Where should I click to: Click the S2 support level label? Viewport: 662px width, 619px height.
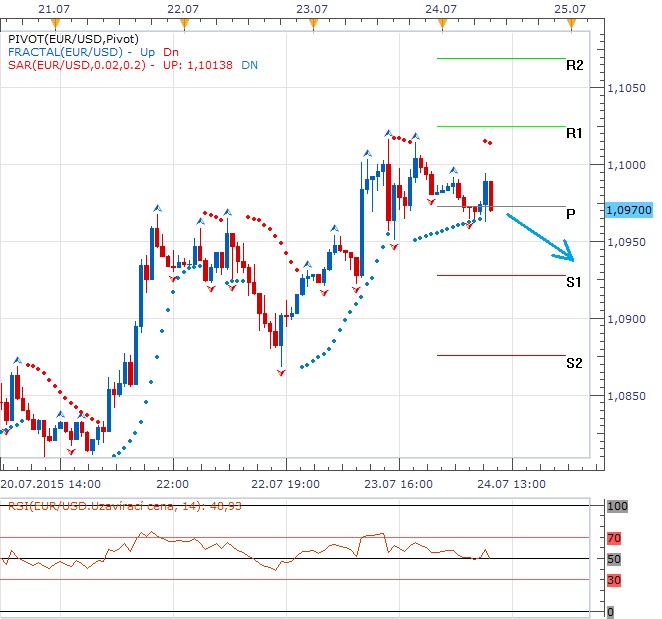coord(573,363)
